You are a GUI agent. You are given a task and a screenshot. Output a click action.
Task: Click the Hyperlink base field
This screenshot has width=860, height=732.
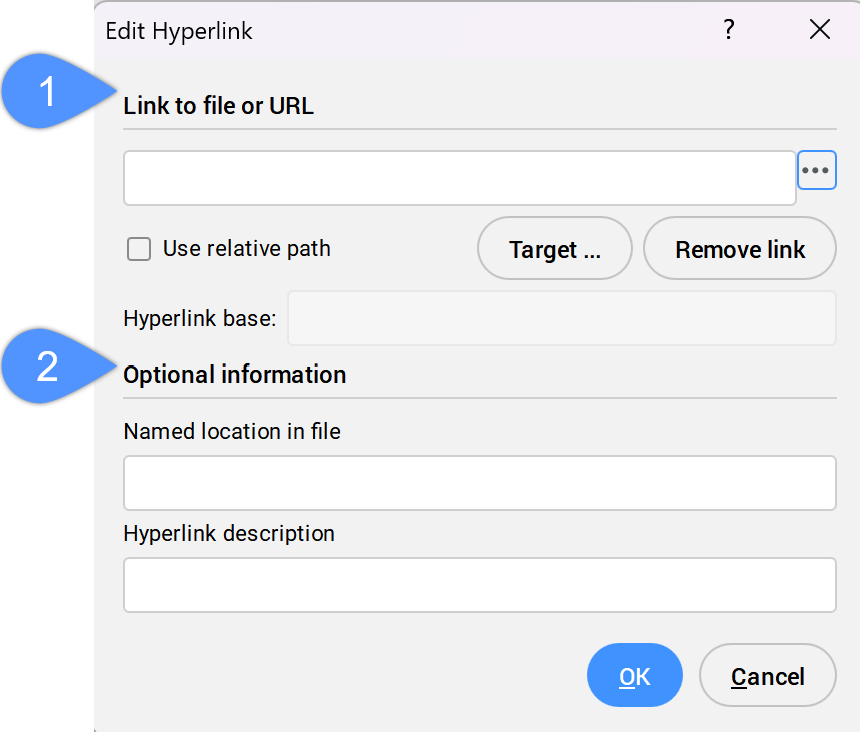pos(561,318)
